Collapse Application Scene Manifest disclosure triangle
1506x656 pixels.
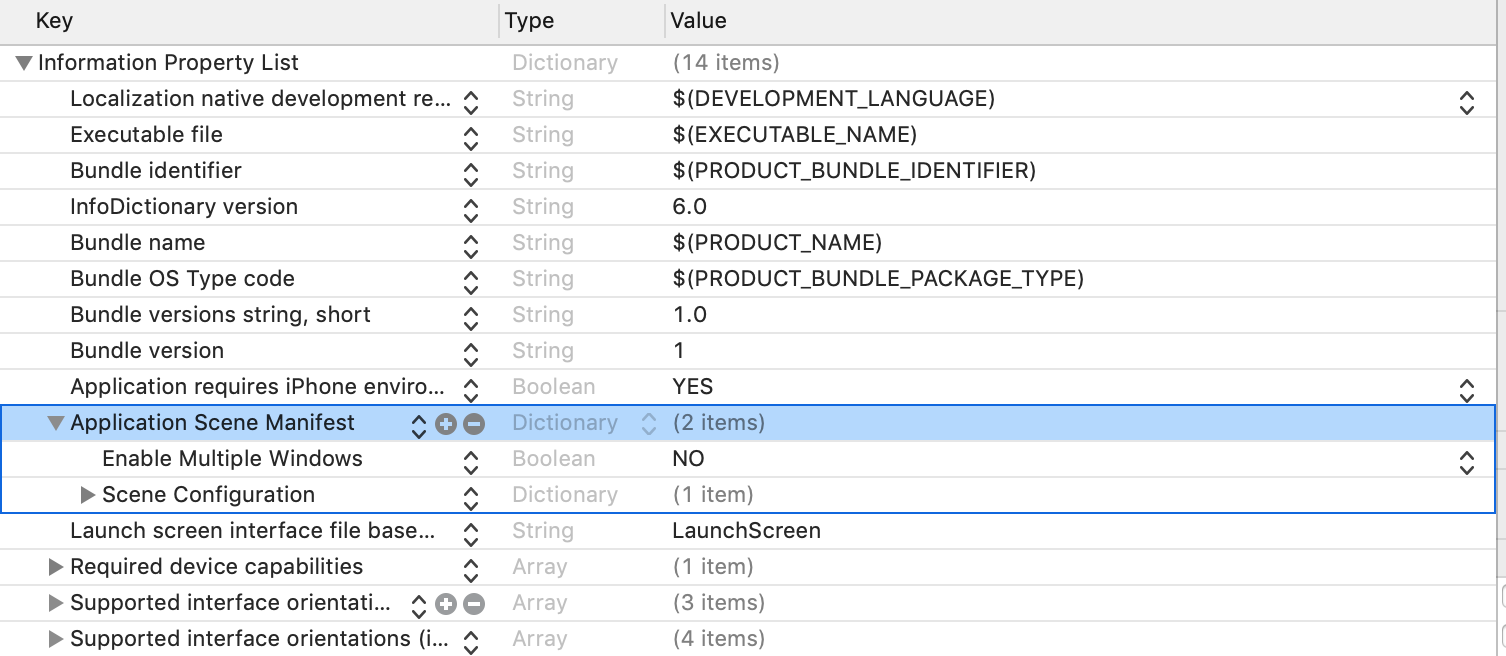(56, 423)
